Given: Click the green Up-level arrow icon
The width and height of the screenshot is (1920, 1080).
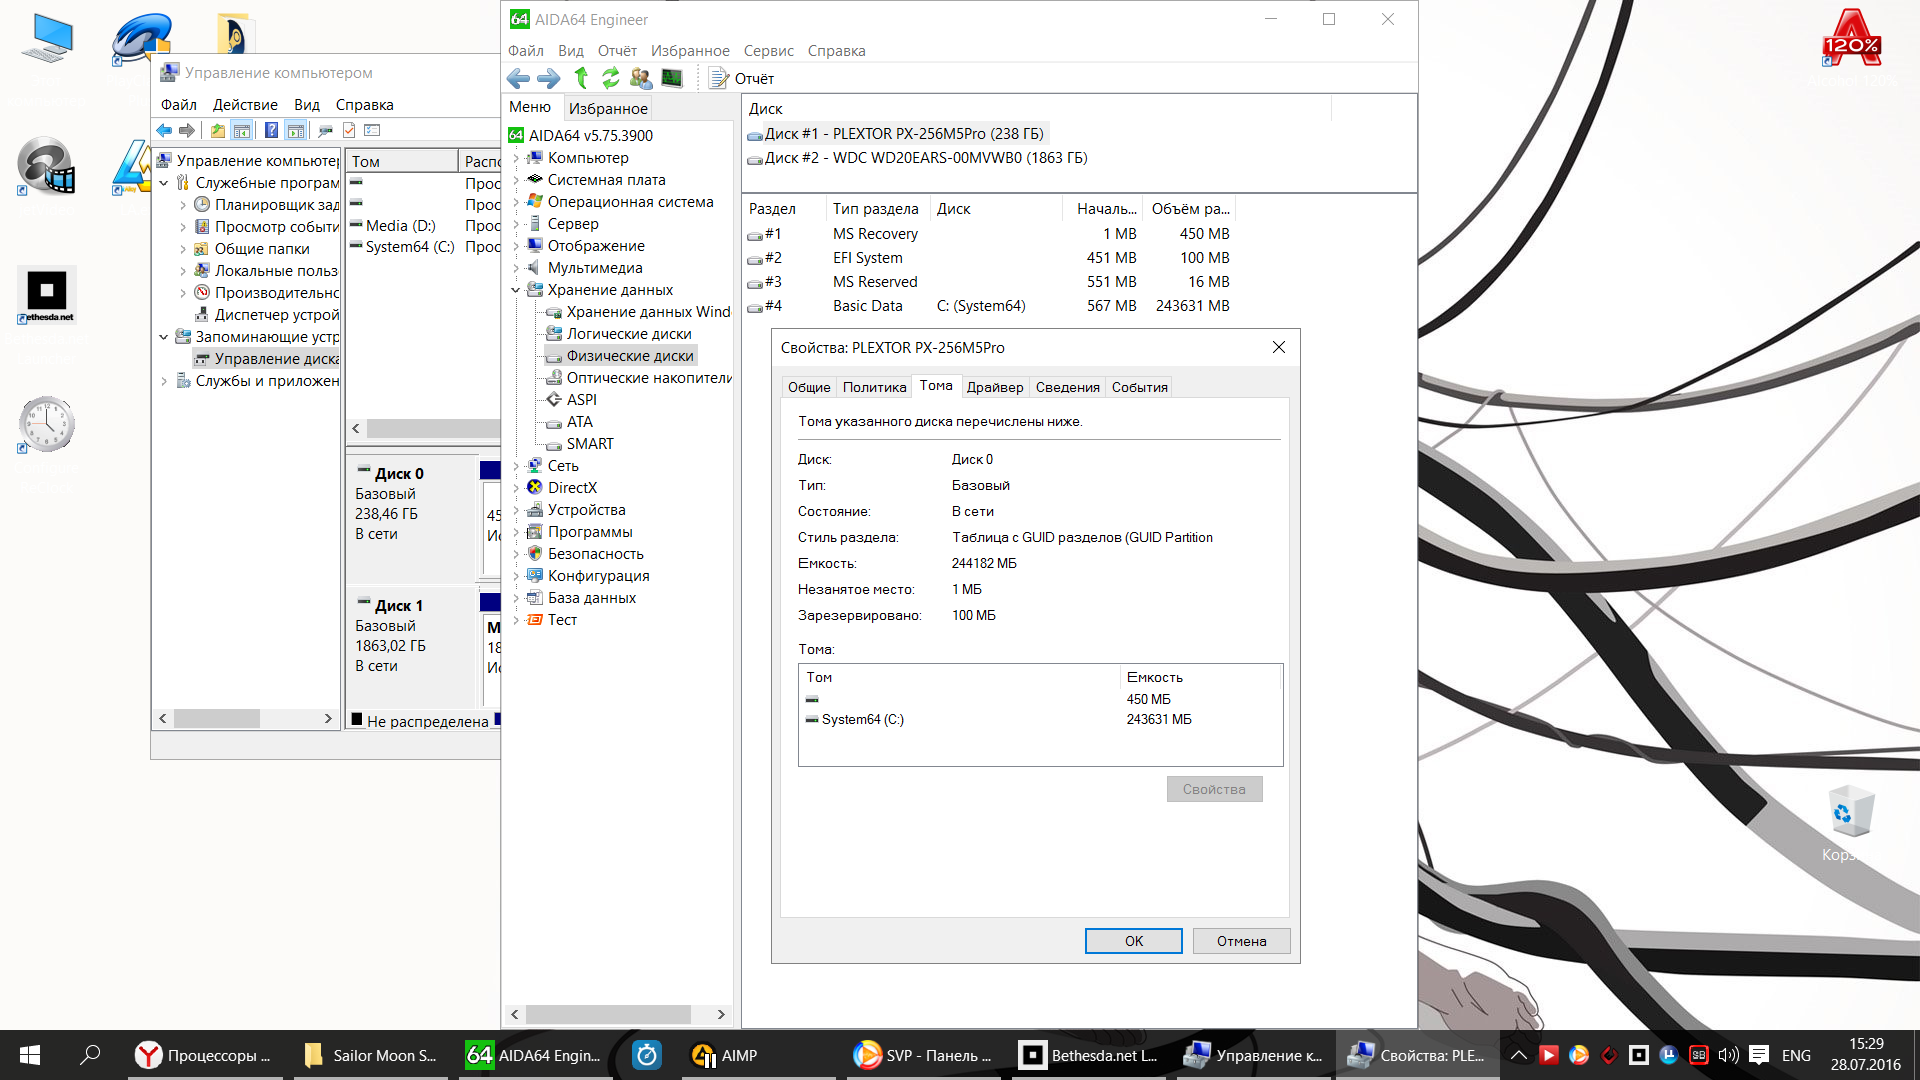Looking at the screenshot, I should (x=581, y=78).
